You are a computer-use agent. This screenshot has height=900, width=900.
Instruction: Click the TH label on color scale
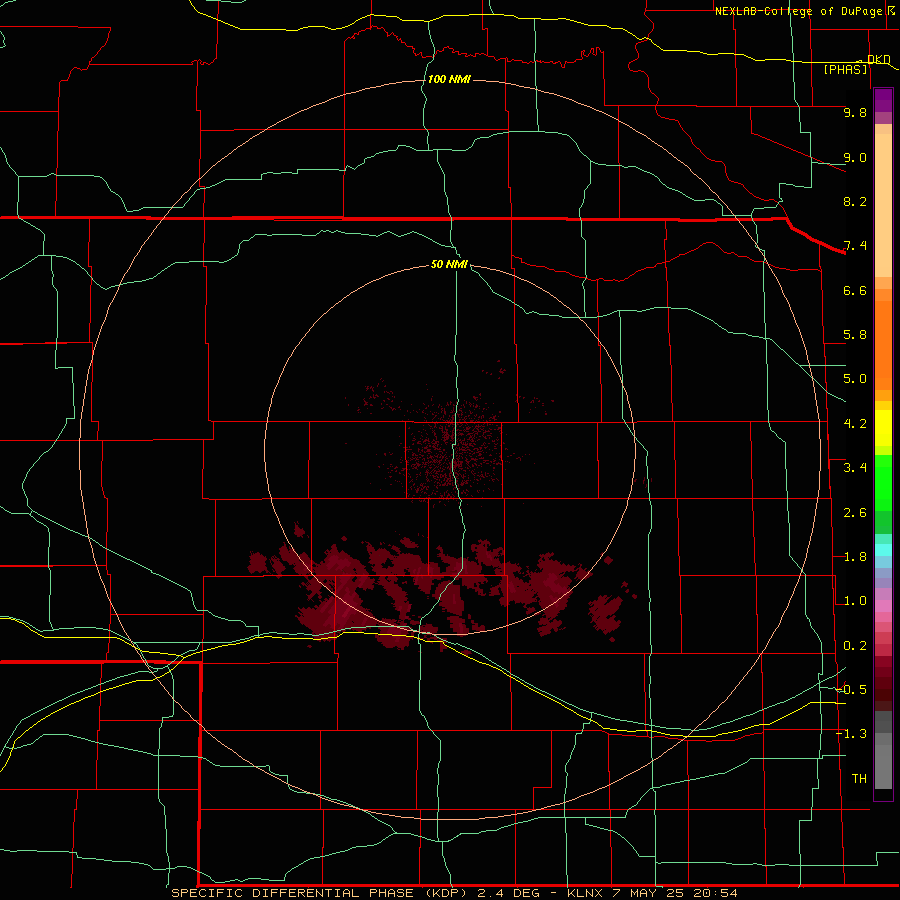pos(859,779)
